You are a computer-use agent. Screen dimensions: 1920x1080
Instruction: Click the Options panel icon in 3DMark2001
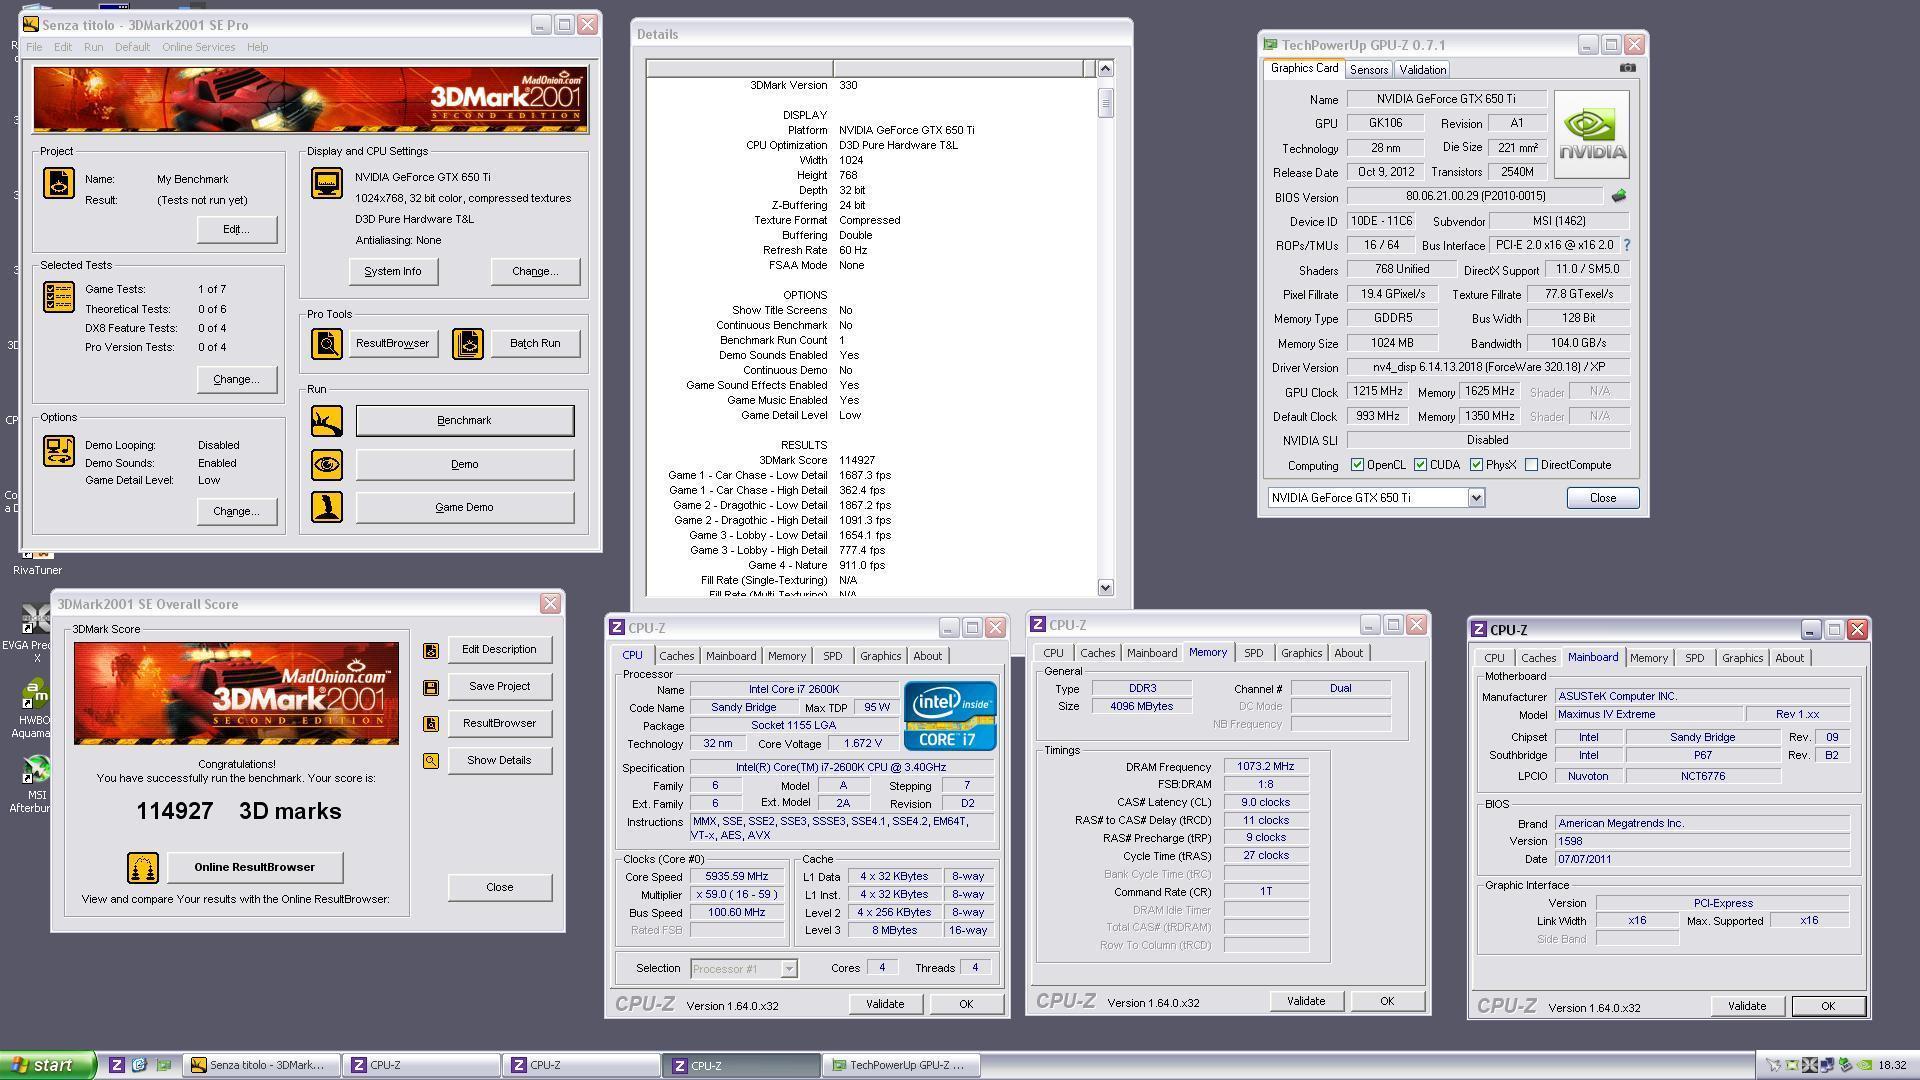click(58, 451)
